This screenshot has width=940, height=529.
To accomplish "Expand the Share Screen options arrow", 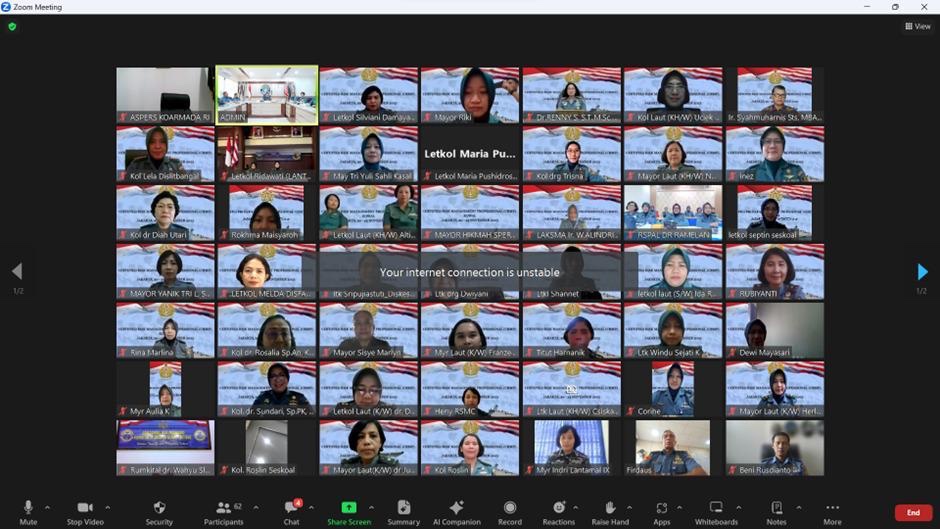I will [x=371, y=507].
